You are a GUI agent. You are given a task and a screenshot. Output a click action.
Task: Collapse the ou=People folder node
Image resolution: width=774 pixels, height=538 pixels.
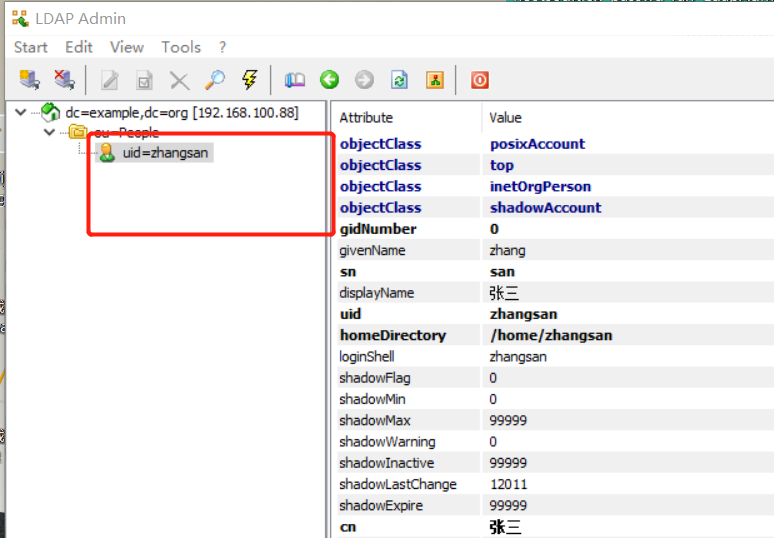click(x=49, y=132)
